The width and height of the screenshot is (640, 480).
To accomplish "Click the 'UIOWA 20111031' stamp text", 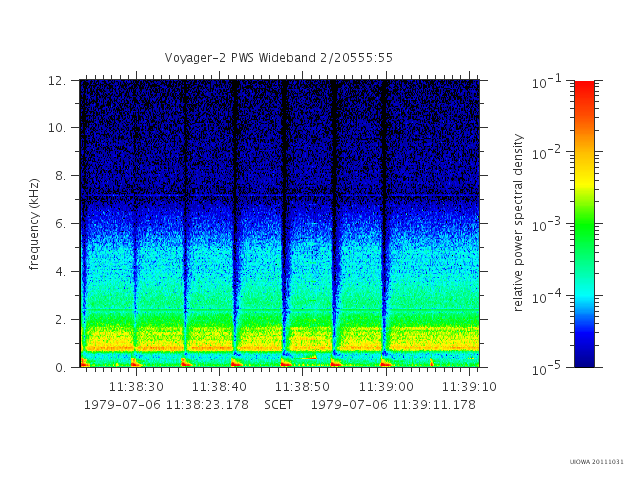I will (x=597, y=462).
